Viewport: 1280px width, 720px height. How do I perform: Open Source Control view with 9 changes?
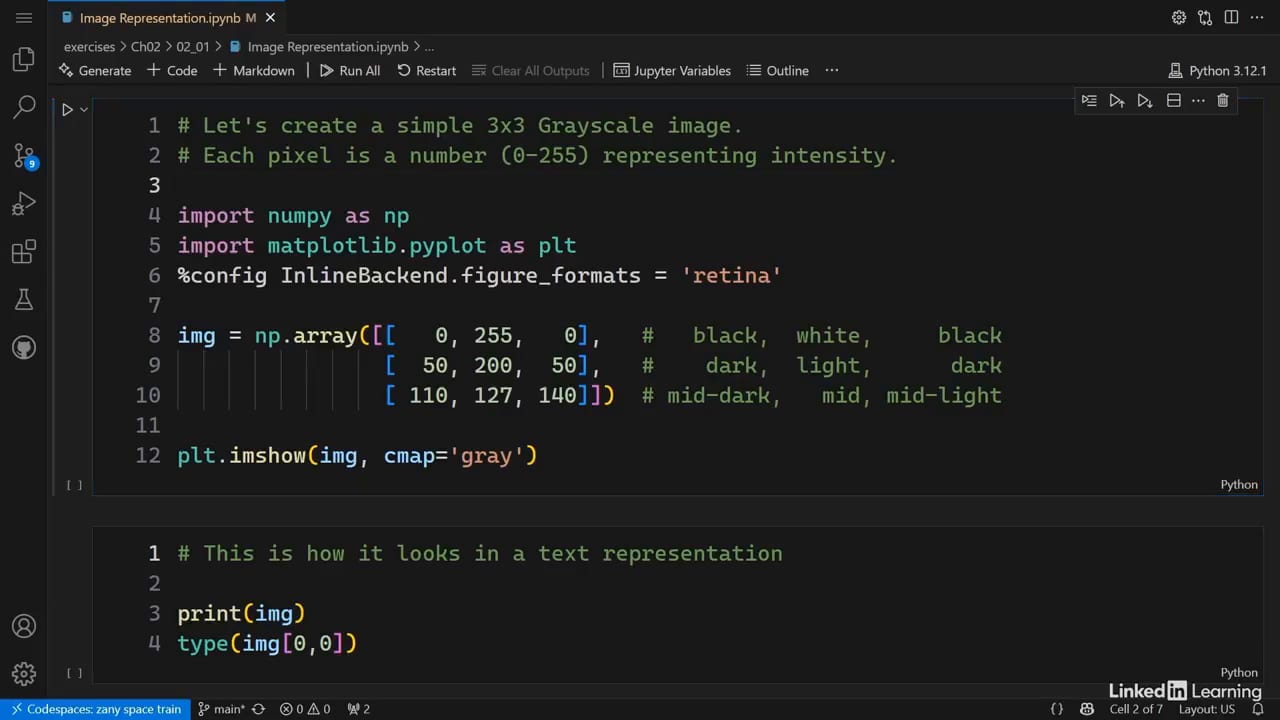(x=24, y=156)
